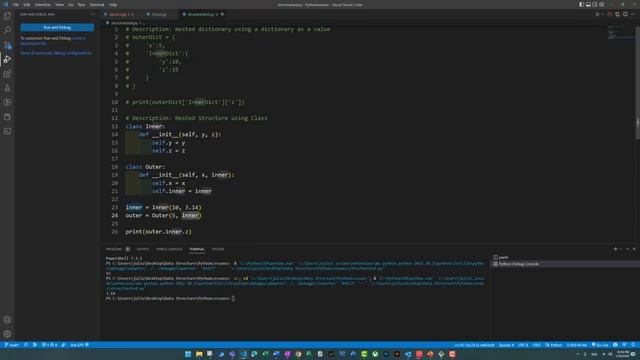Viewport: 640px width, 360px height.
Task: Click the create a launch.json file link
Action: point(53,40)
